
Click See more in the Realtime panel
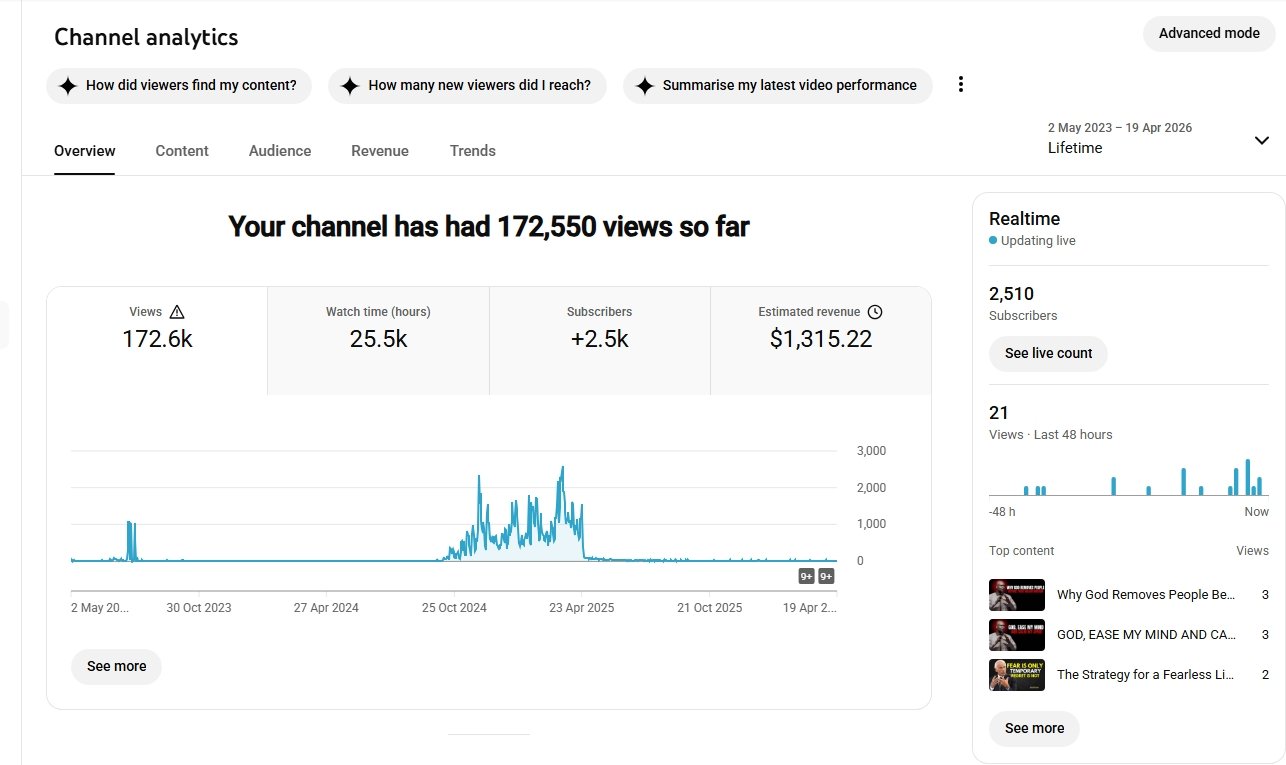(1034, 728)
